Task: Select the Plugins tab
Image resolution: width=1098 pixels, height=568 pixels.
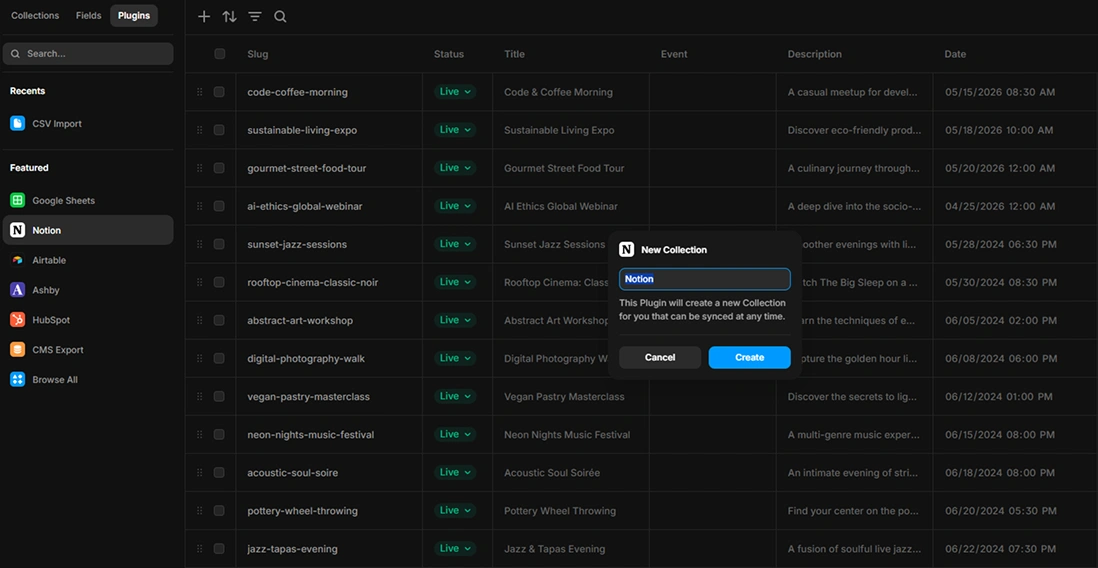Action: point(134,15)
